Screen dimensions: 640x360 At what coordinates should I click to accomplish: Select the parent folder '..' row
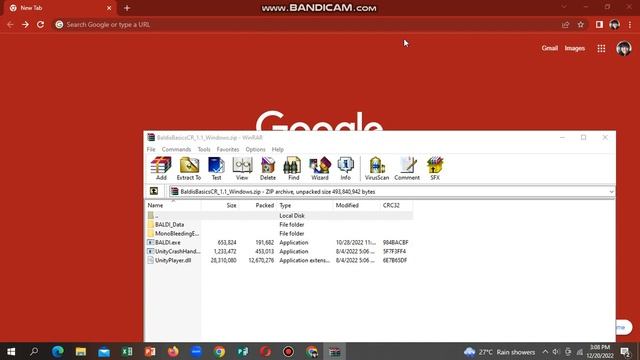(279, 216)
